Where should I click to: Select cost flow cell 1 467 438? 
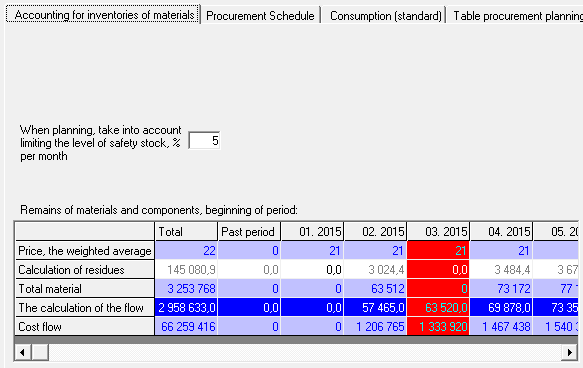[501, 326]
